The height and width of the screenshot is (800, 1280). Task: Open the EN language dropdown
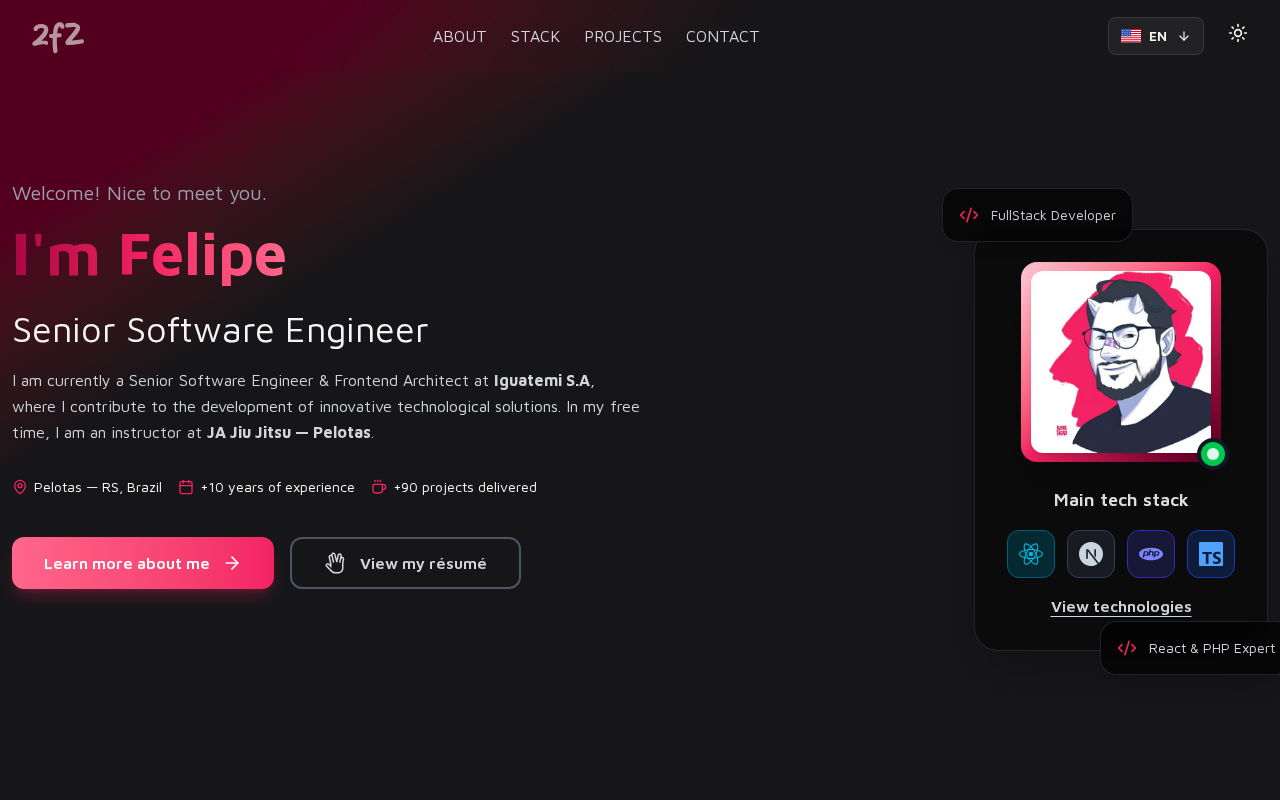[x=1155, y=36]
